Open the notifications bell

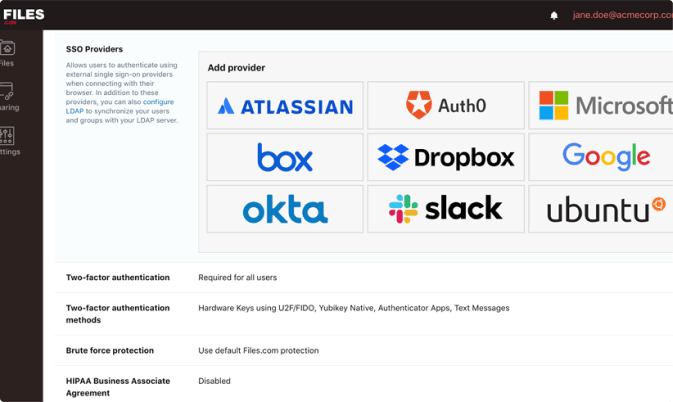(x=554, y=16)
